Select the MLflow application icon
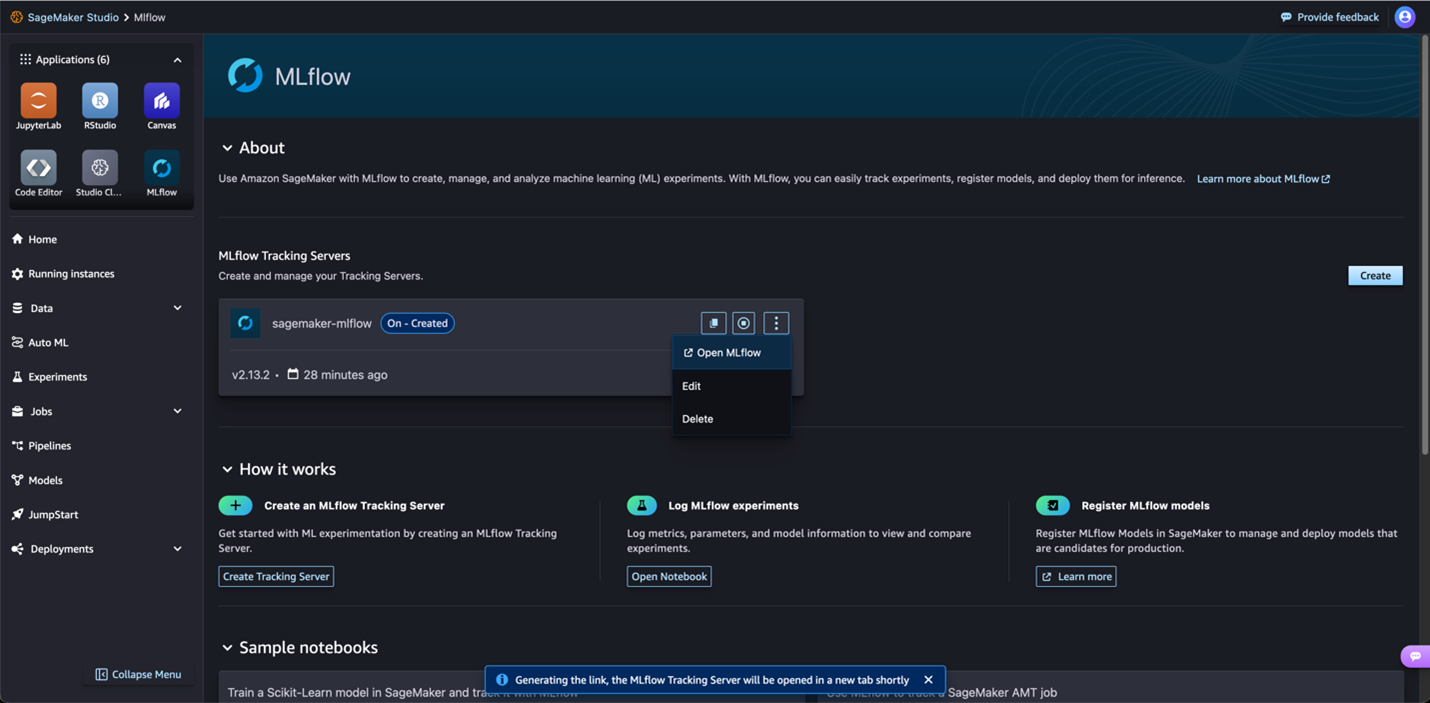The image size is (1430, 703). coord(161,169)
